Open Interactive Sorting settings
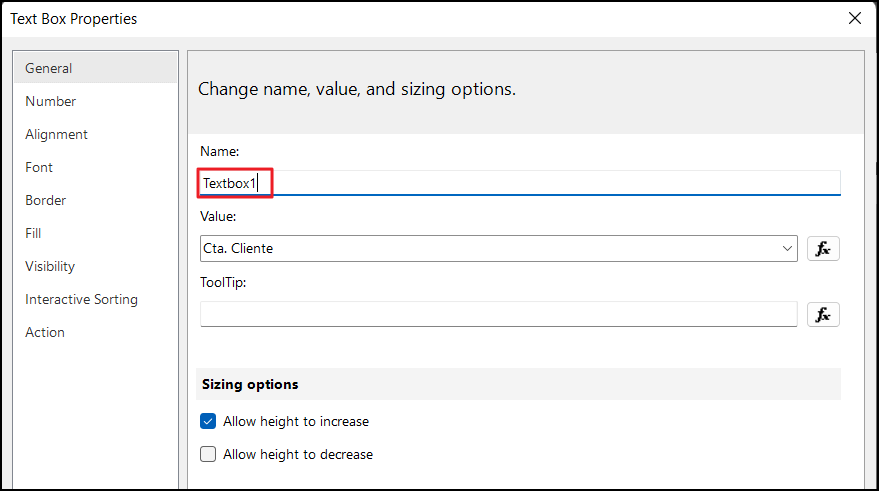This screenshot has height=491, width=879. point(82,299)
